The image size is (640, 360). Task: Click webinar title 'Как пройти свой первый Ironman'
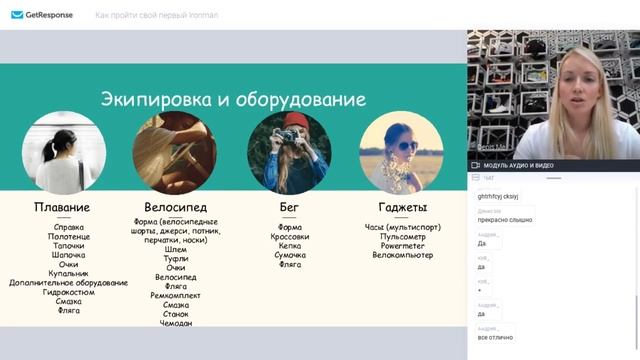pos(157,15)
